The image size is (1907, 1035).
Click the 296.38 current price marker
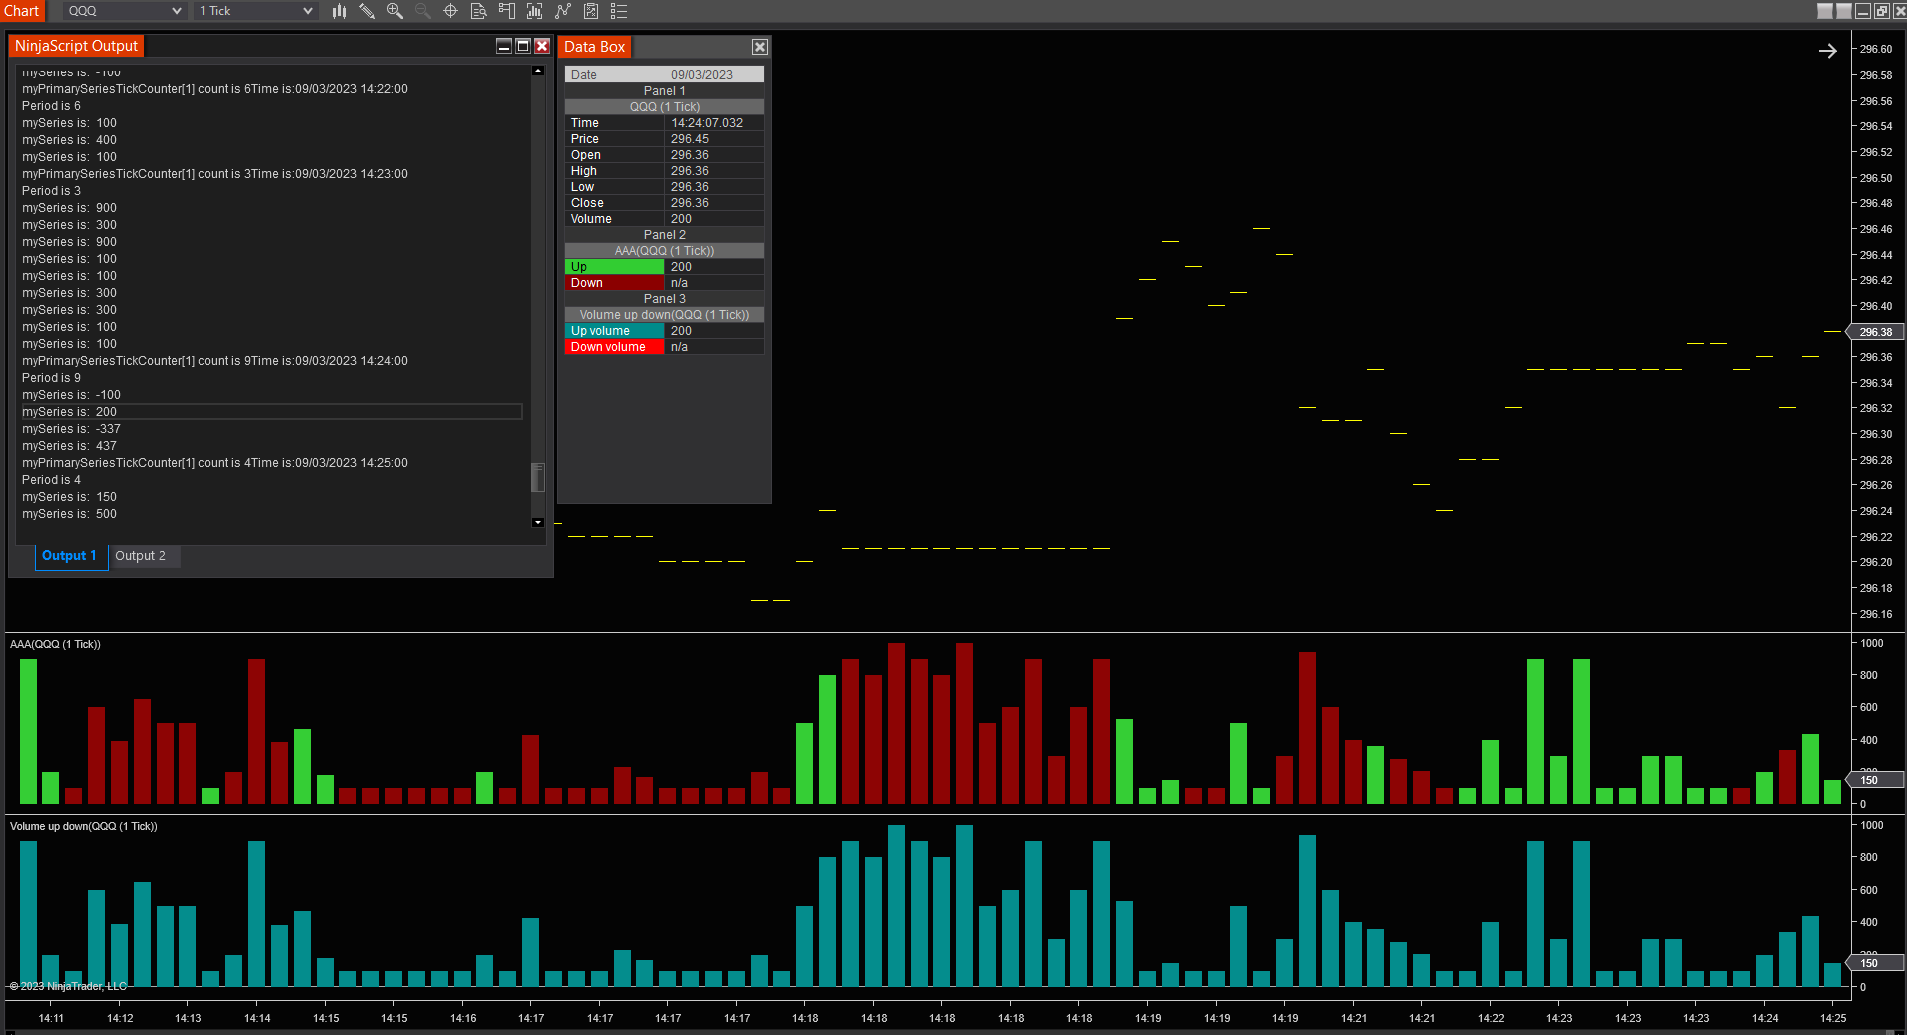[x=1875, y=332]
